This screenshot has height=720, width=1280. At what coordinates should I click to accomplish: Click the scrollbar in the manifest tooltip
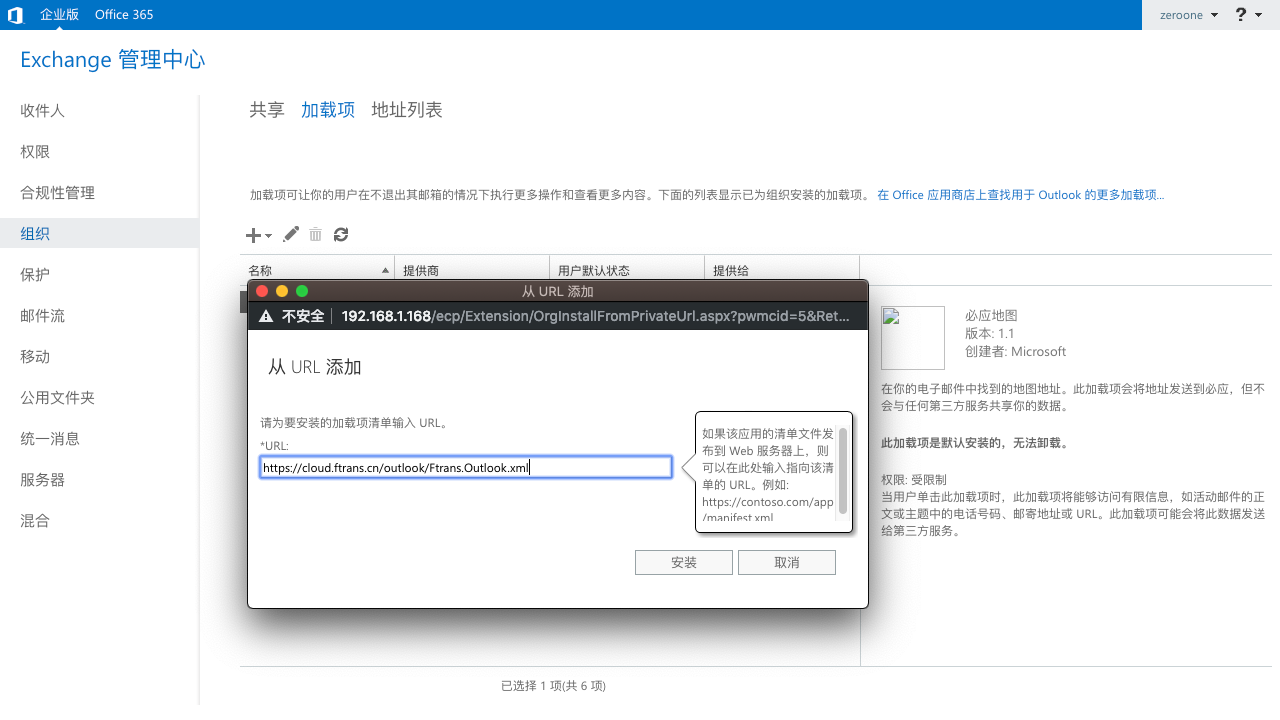point(842,472)
